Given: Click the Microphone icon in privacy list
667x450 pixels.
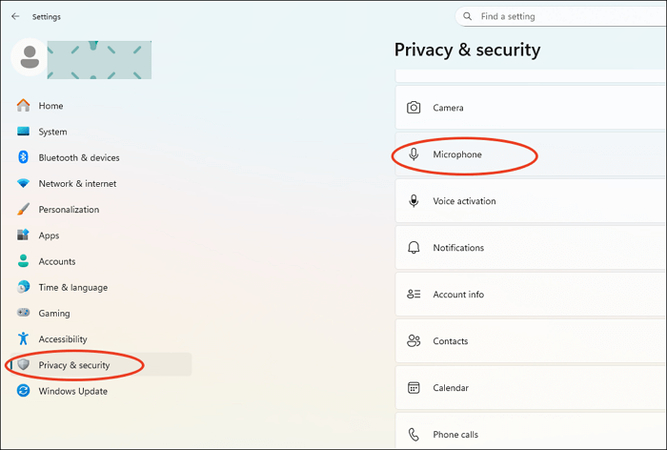Looking at the screenshot, I should pos(414,155).
